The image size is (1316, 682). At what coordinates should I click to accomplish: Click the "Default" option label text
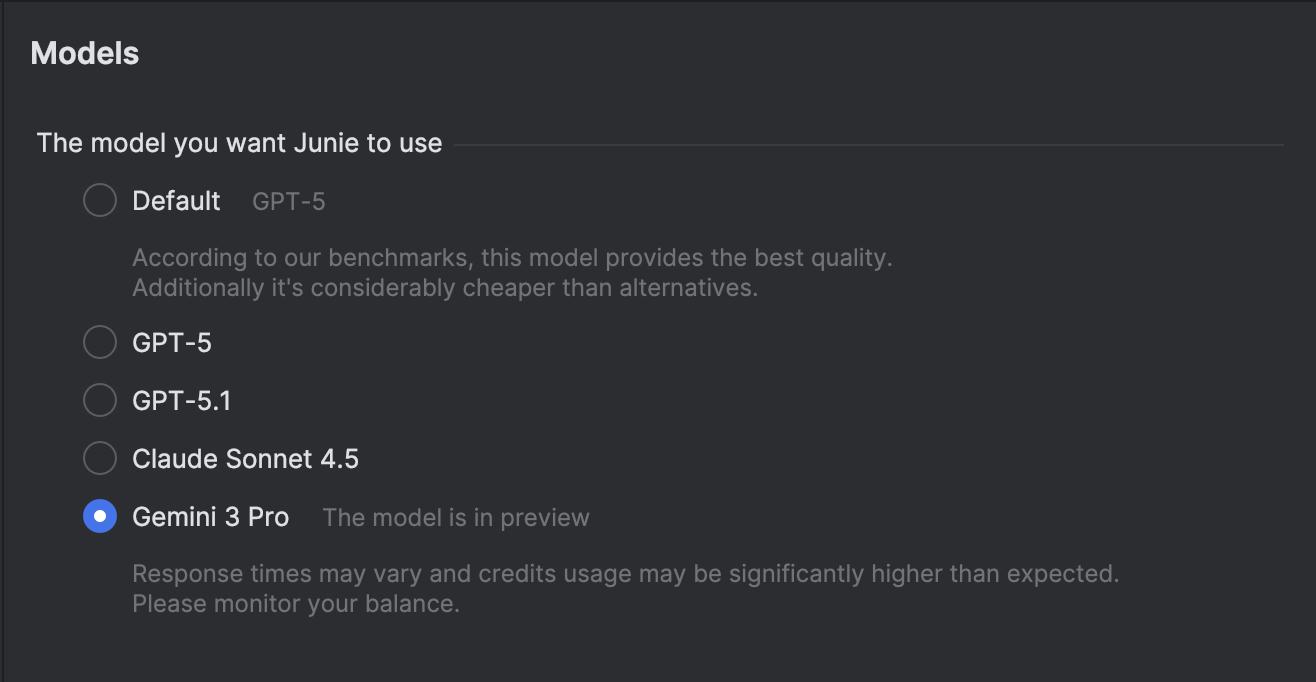[176, 201]
